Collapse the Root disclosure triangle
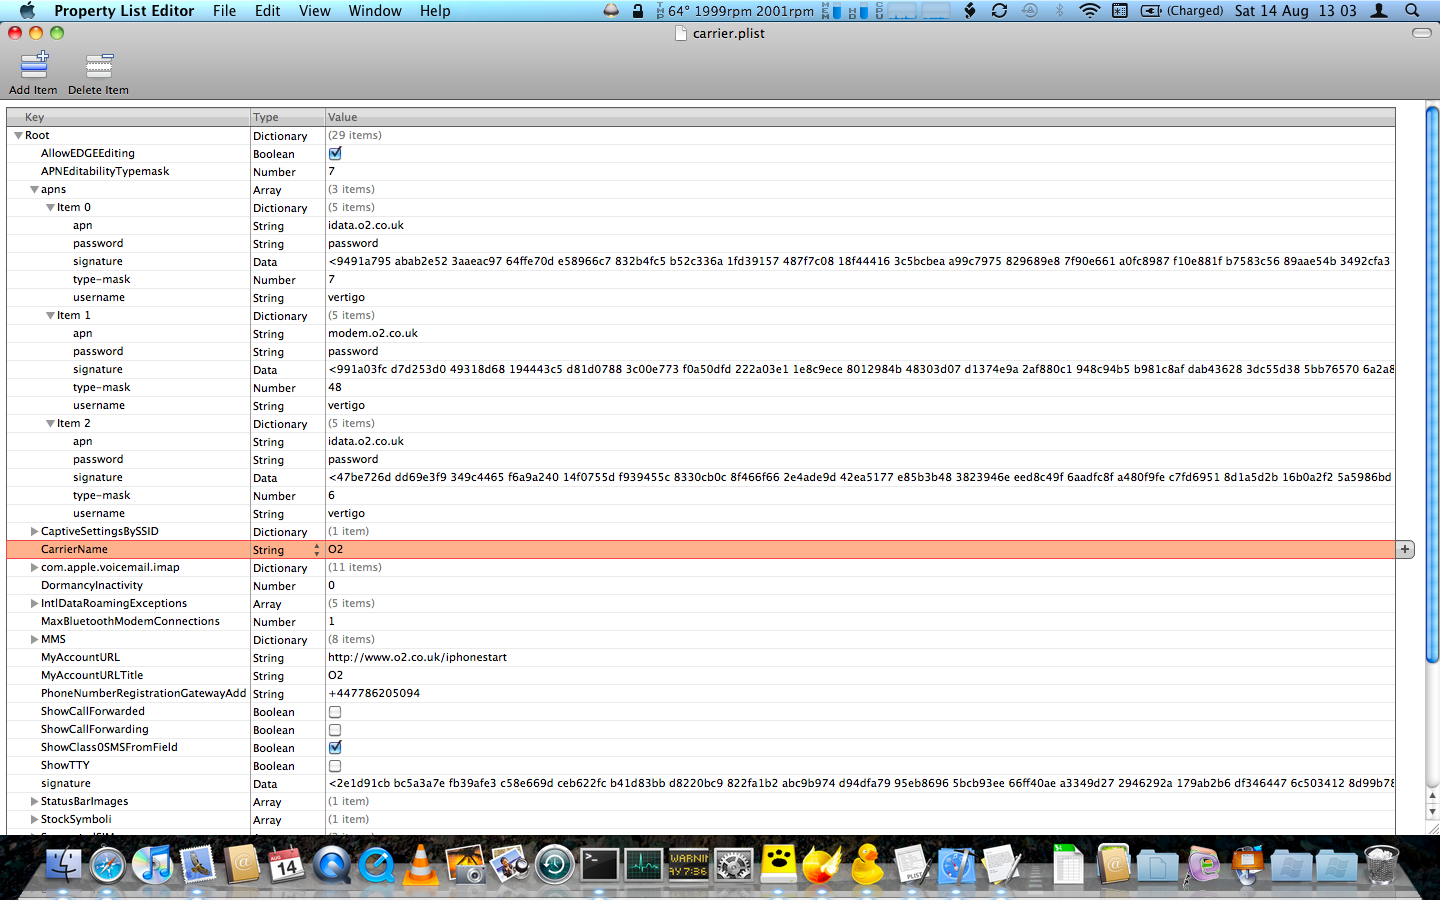 [18, 135]
